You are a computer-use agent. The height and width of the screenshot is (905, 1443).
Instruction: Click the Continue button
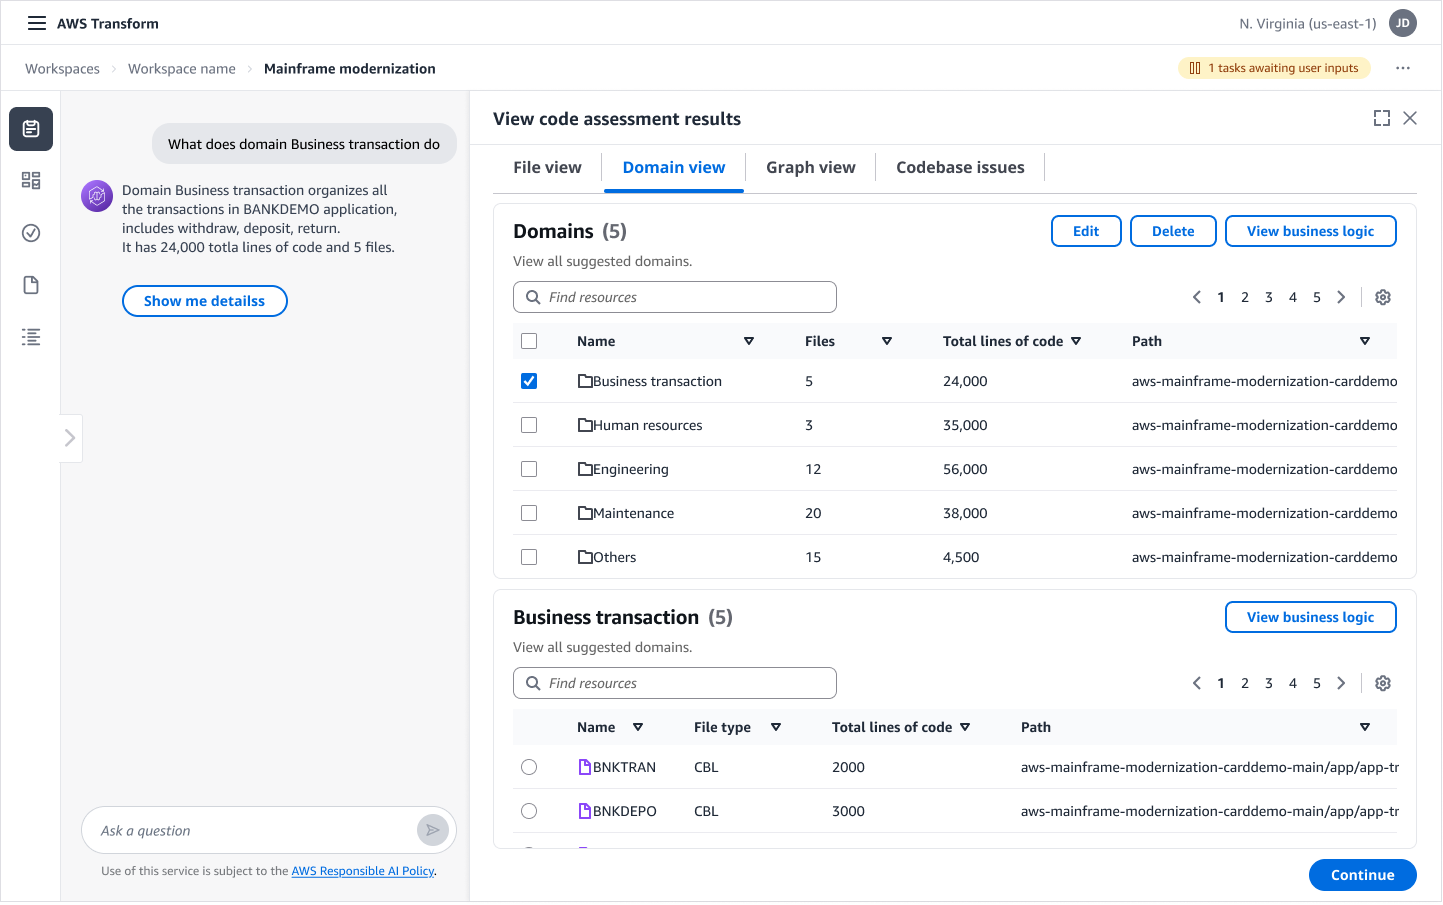pyautogui.click(x=1362, y=875)
